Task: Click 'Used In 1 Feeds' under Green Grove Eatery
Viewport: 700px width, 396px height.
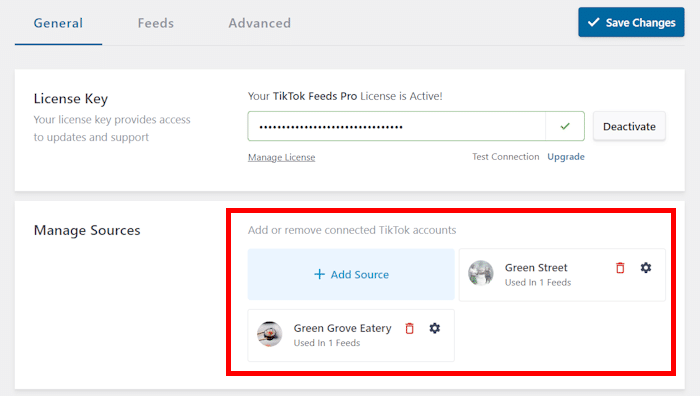Action: tap(327, 343)
